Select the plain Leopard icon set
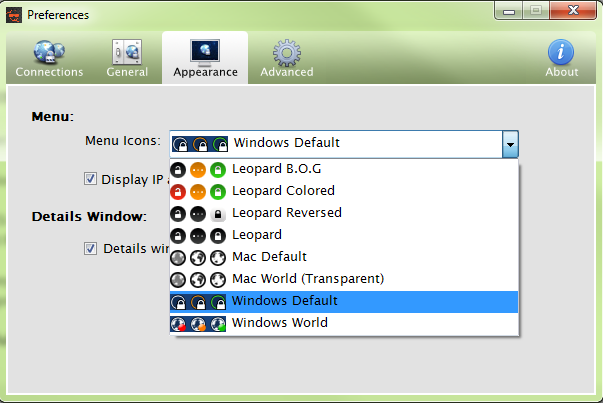This screenshot has height=403, width=603. pyautogui.click(x=344, y=235)
